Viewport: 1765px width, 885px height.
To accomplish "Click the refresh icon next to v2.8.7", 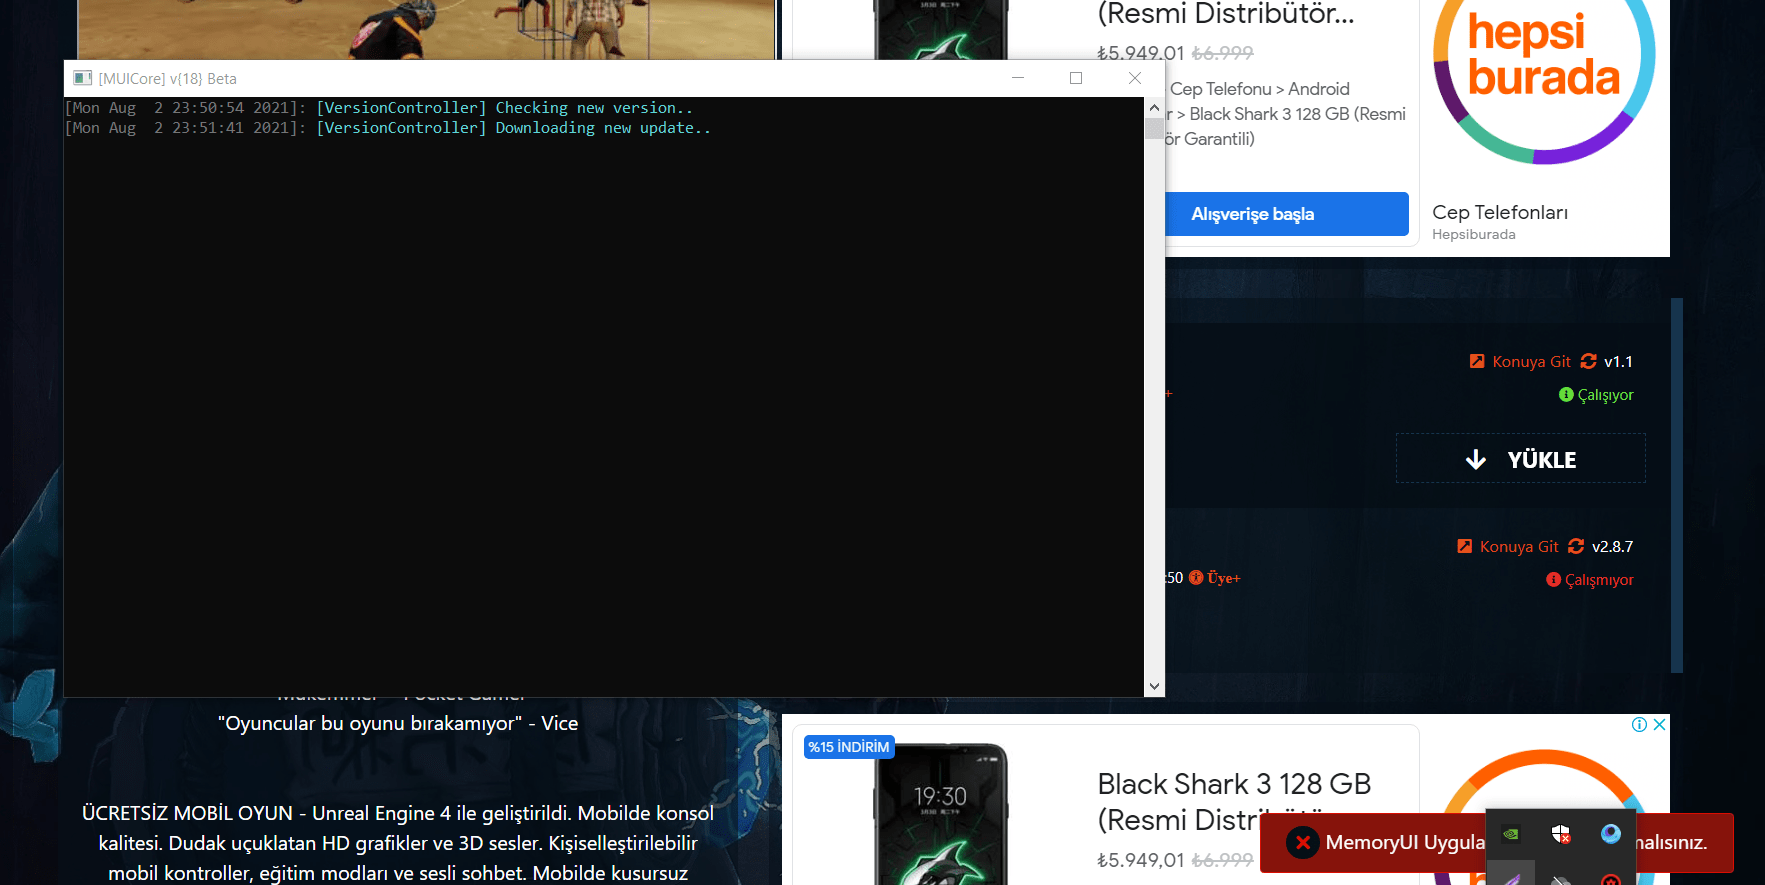I will click(1576, 546).
